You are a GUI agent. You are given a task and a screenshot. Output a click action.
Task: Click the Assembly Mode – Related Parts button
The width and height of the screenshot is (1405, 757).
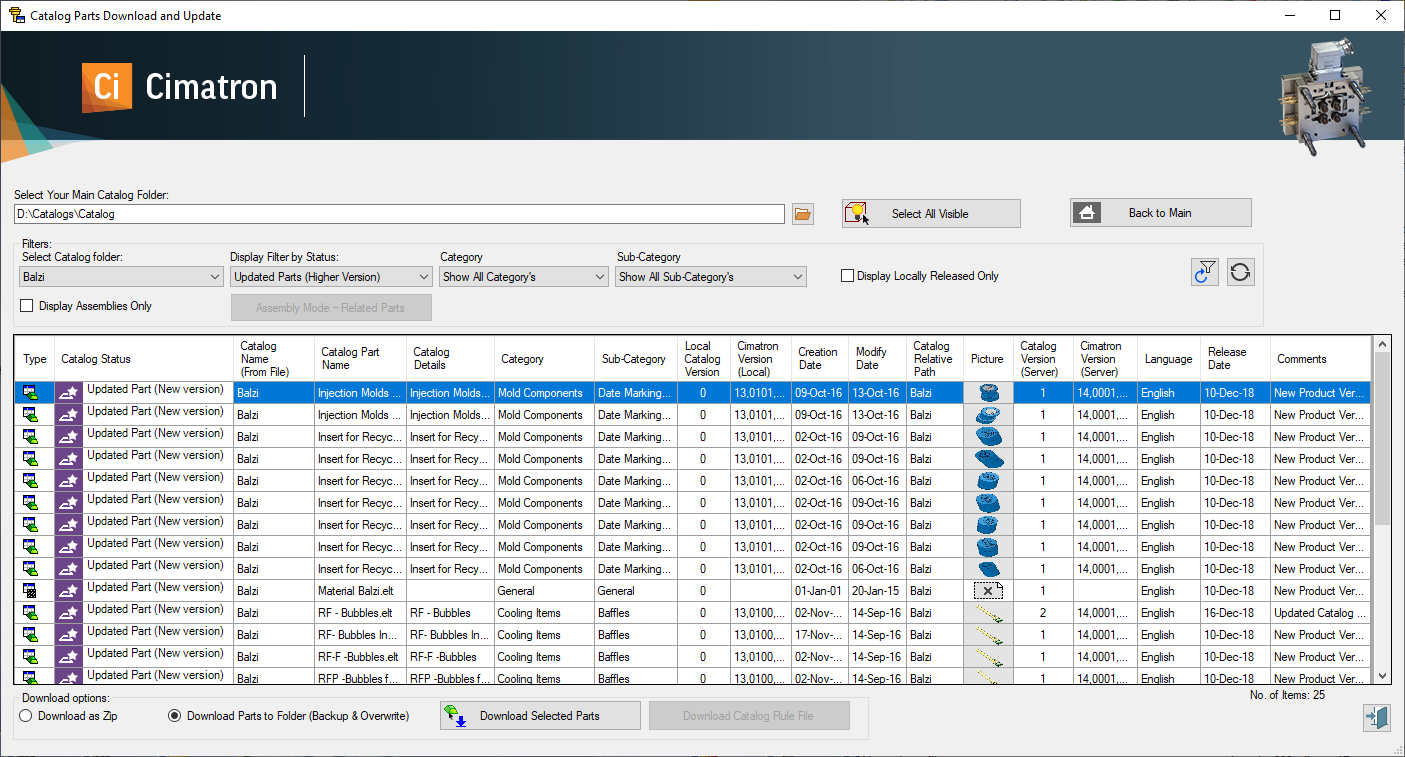[331, 308]
